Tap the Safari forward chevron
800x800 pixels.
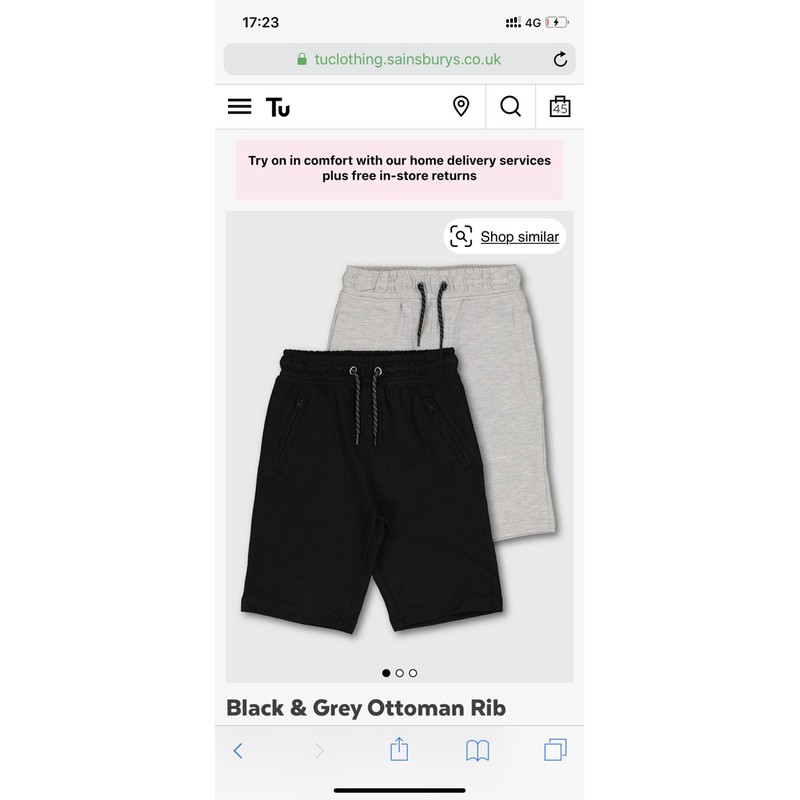coord(319,751)
